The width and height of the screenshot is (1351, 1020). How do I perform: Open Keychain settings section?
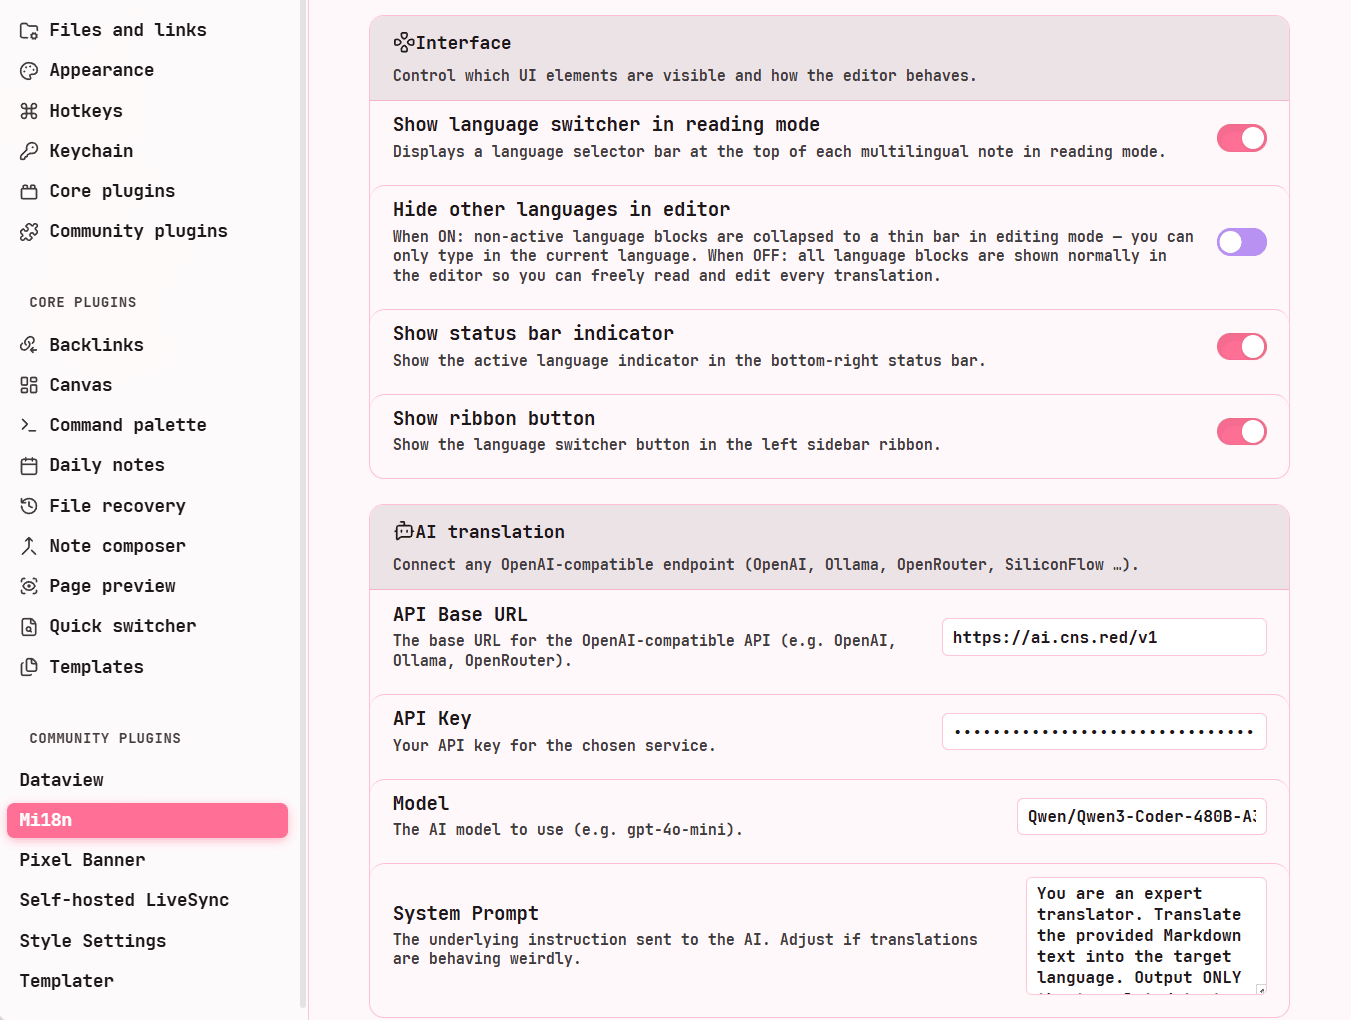pos(147,151)
